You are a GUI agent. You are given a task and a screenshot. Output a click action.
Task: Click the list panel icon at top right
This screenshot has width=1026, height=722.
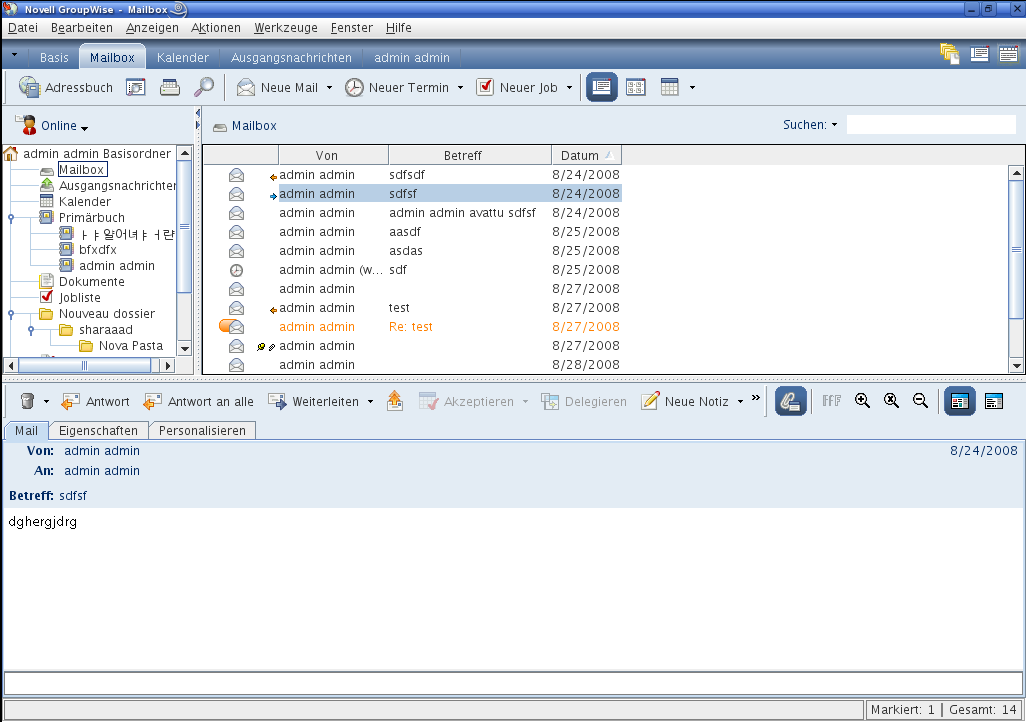pyautogui.click(x=979, y=54)
